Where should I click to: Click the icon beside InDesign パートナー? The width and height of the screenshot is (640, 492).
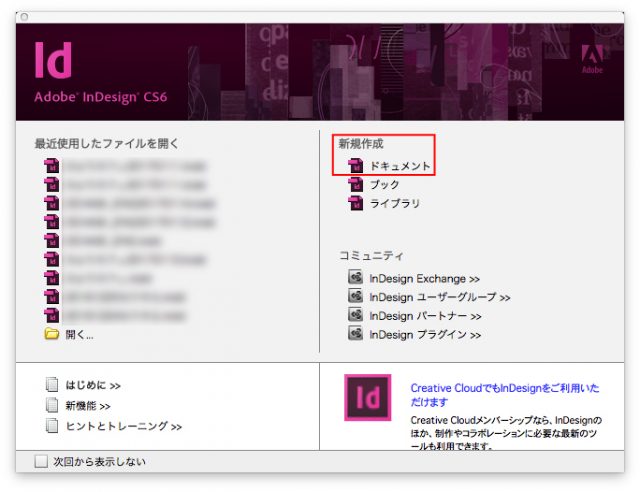(354, 315)
